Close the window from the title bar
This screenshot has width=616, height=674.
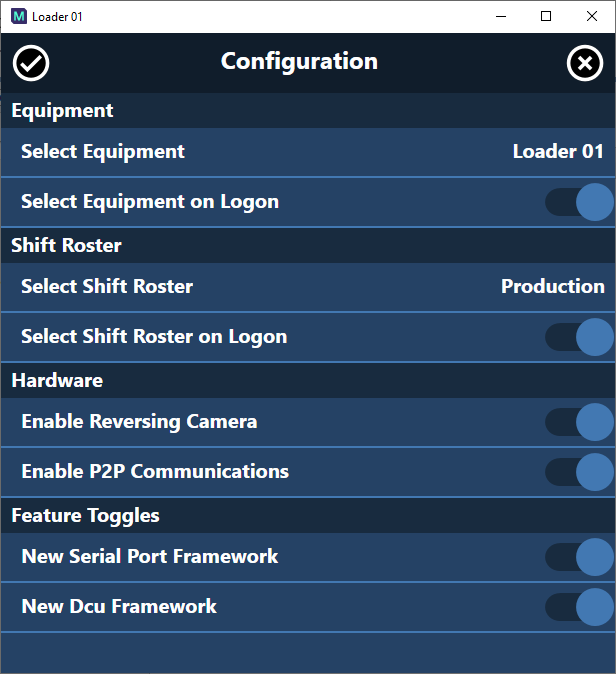(x=592, y=16)
